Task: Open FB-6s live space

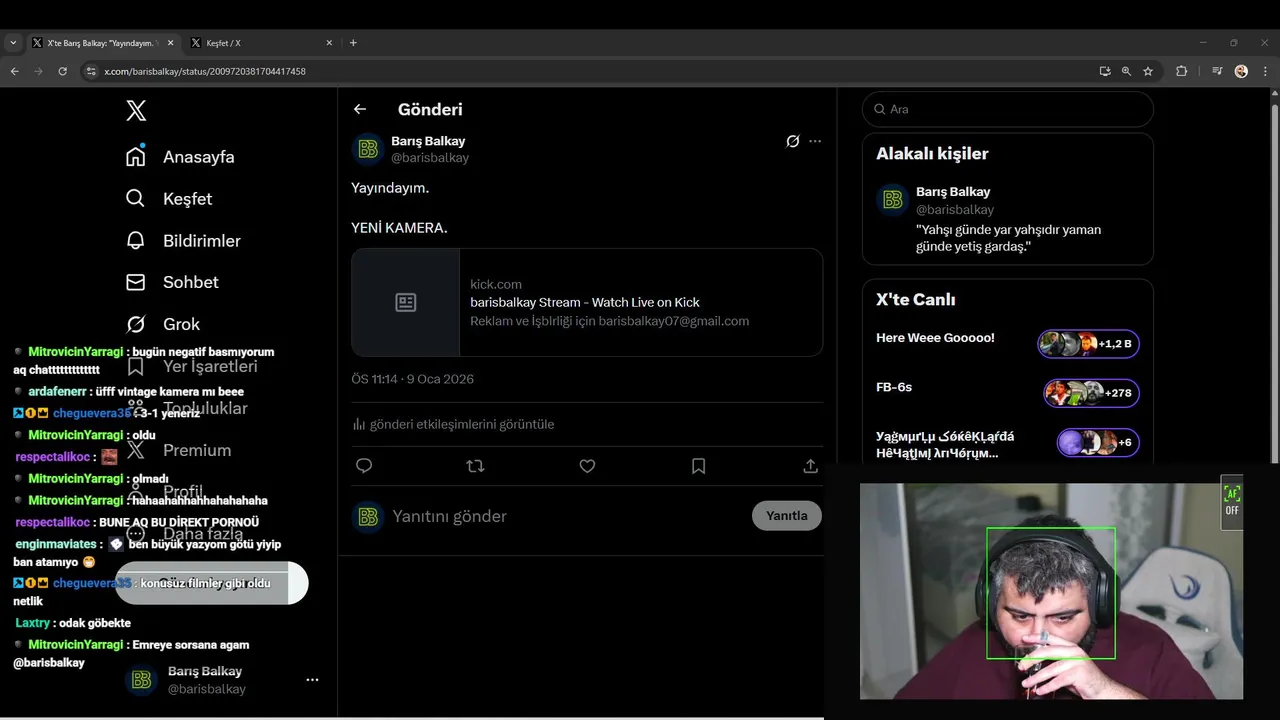Action: pyautogui.click(x=894, y=387)
